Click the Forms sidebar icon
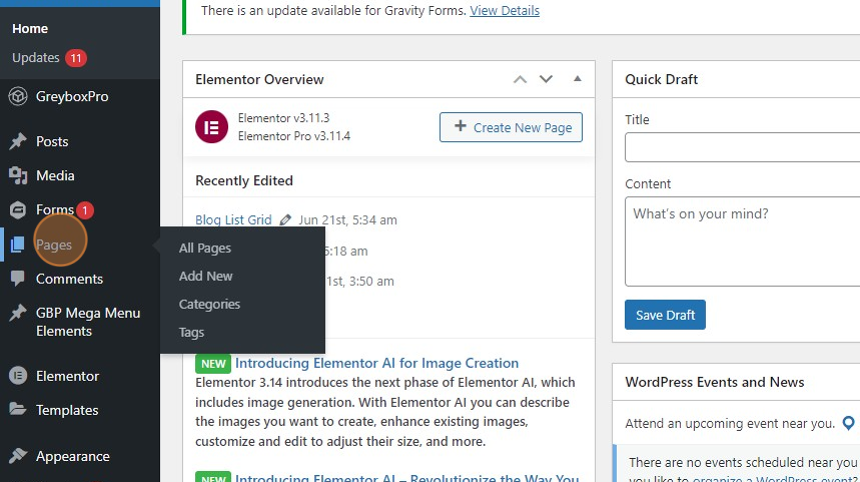 pos(18,210)
